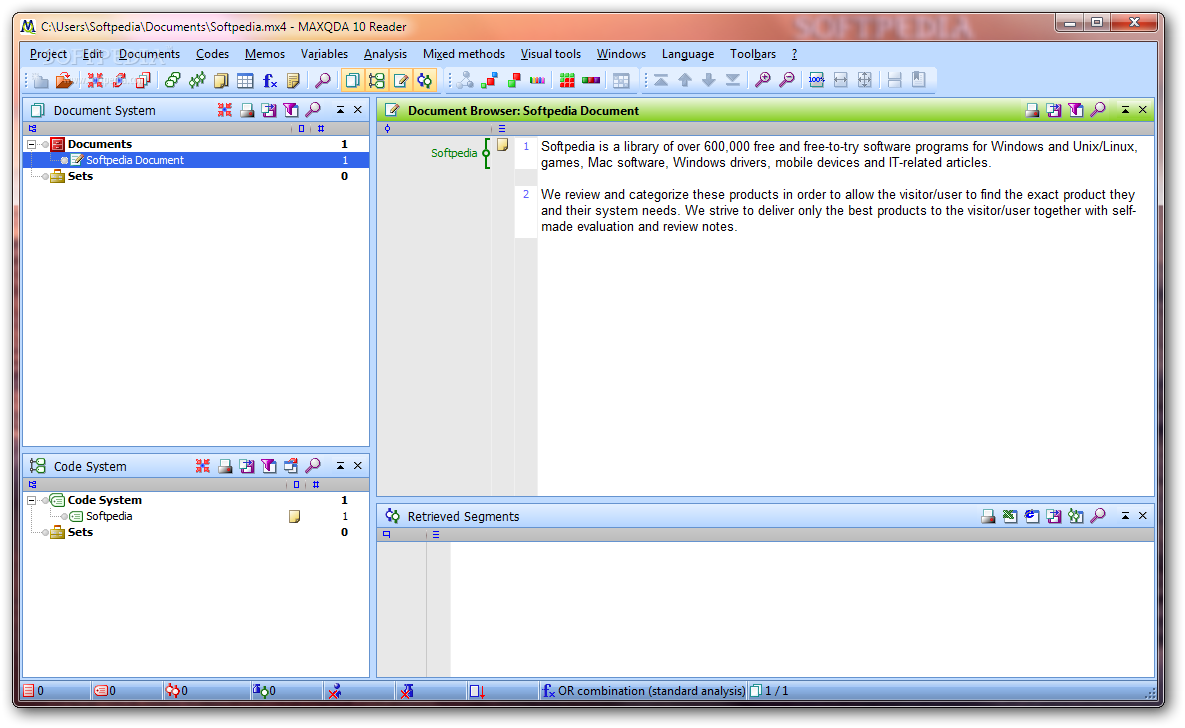Collapse the Code System tree node
The image size is (1185, 728).
click(x=32, y=500)
